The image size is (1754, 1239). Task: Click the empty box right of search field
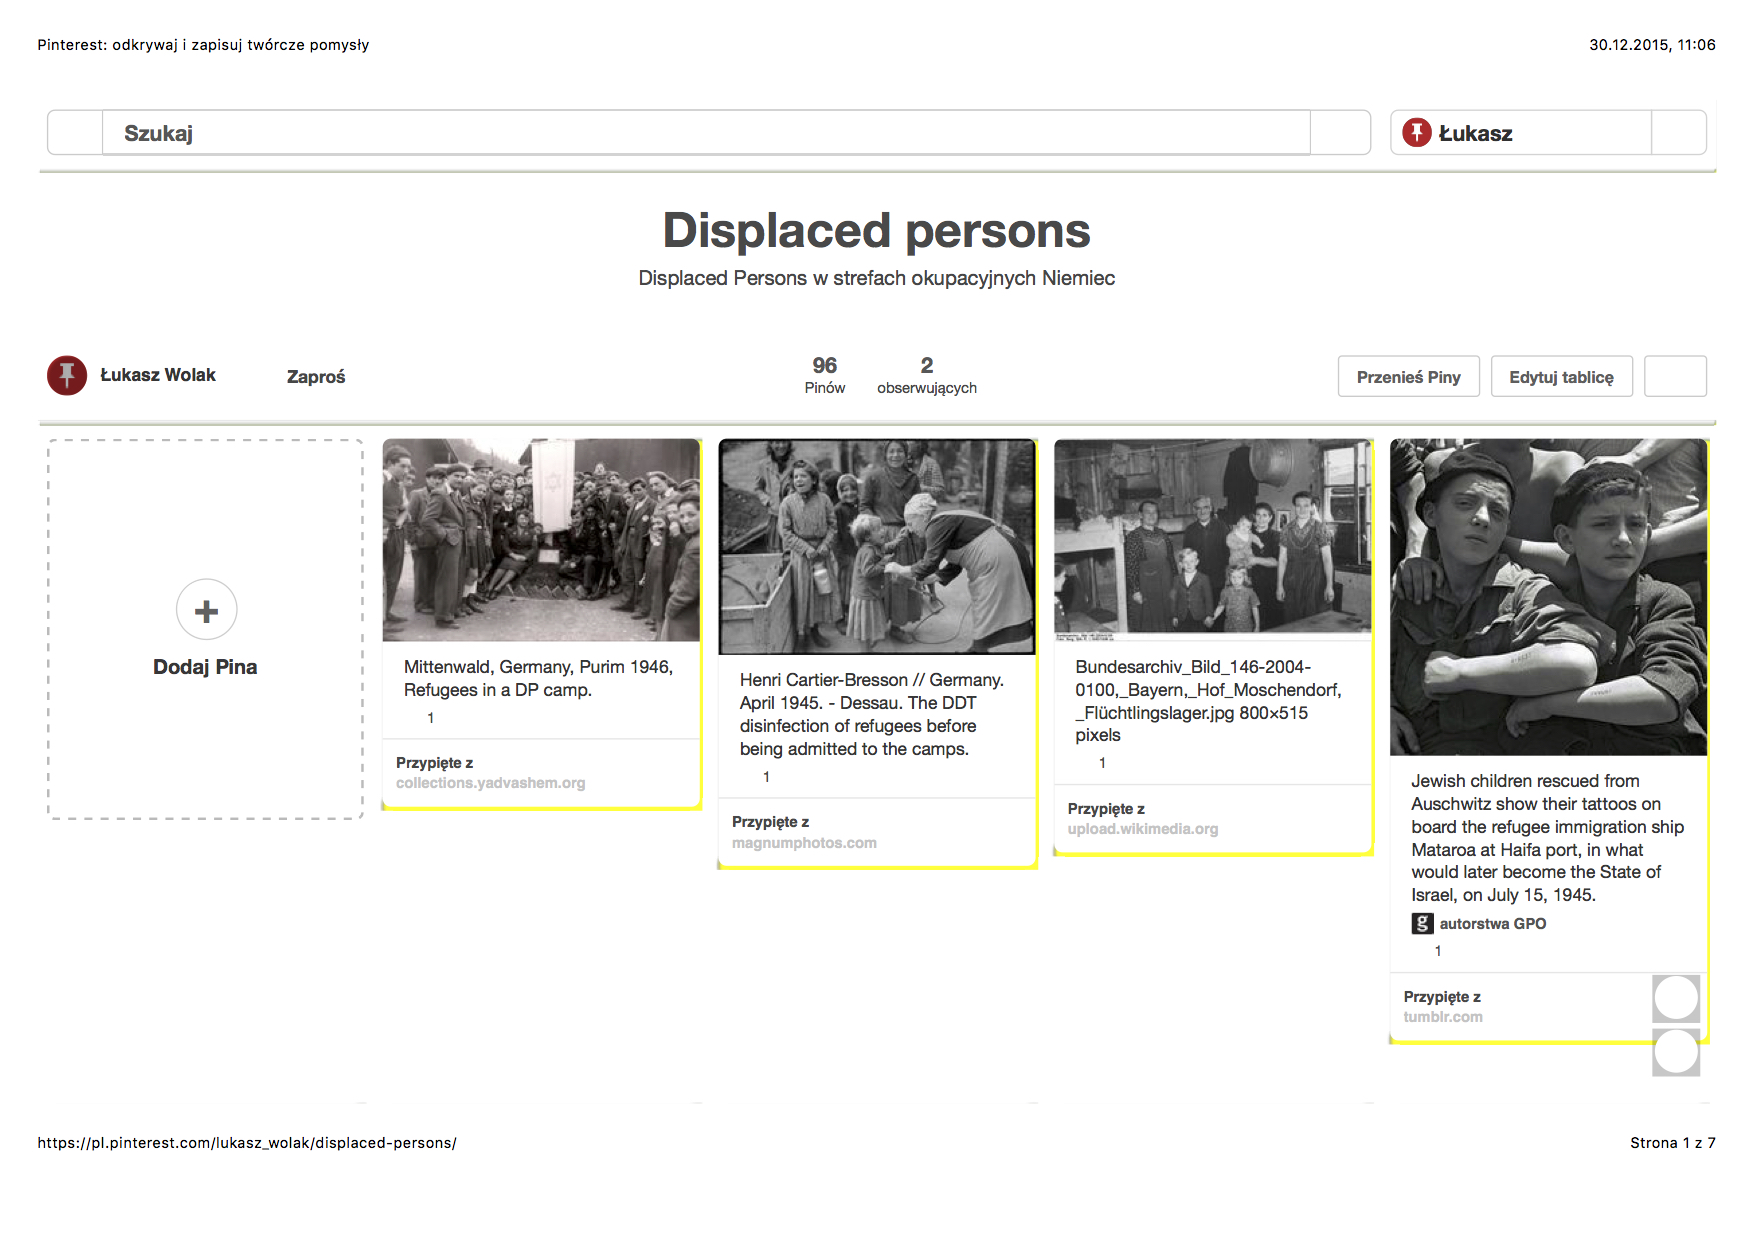coord(1340,133)
